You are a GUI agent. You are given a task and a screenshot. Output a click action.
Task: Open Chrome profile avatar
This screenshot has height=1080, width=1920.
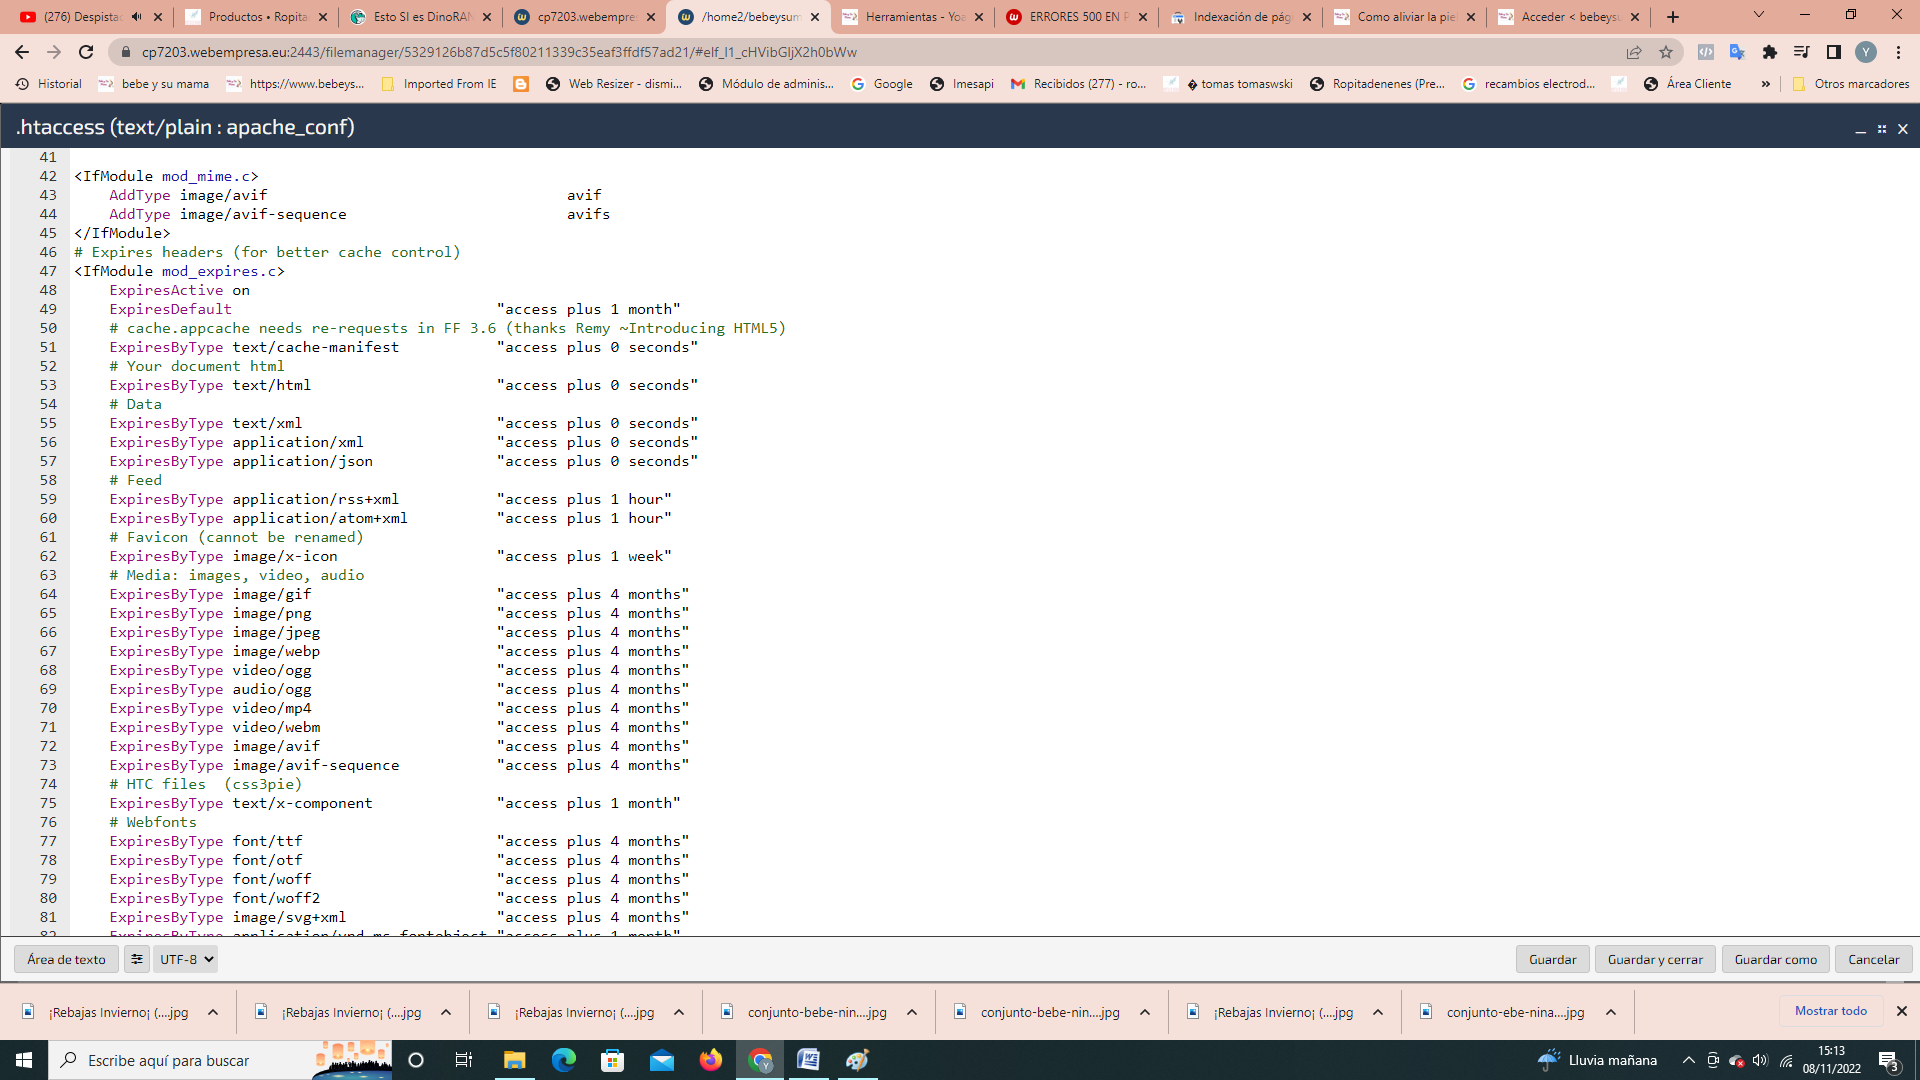[x=1866, y=52]
